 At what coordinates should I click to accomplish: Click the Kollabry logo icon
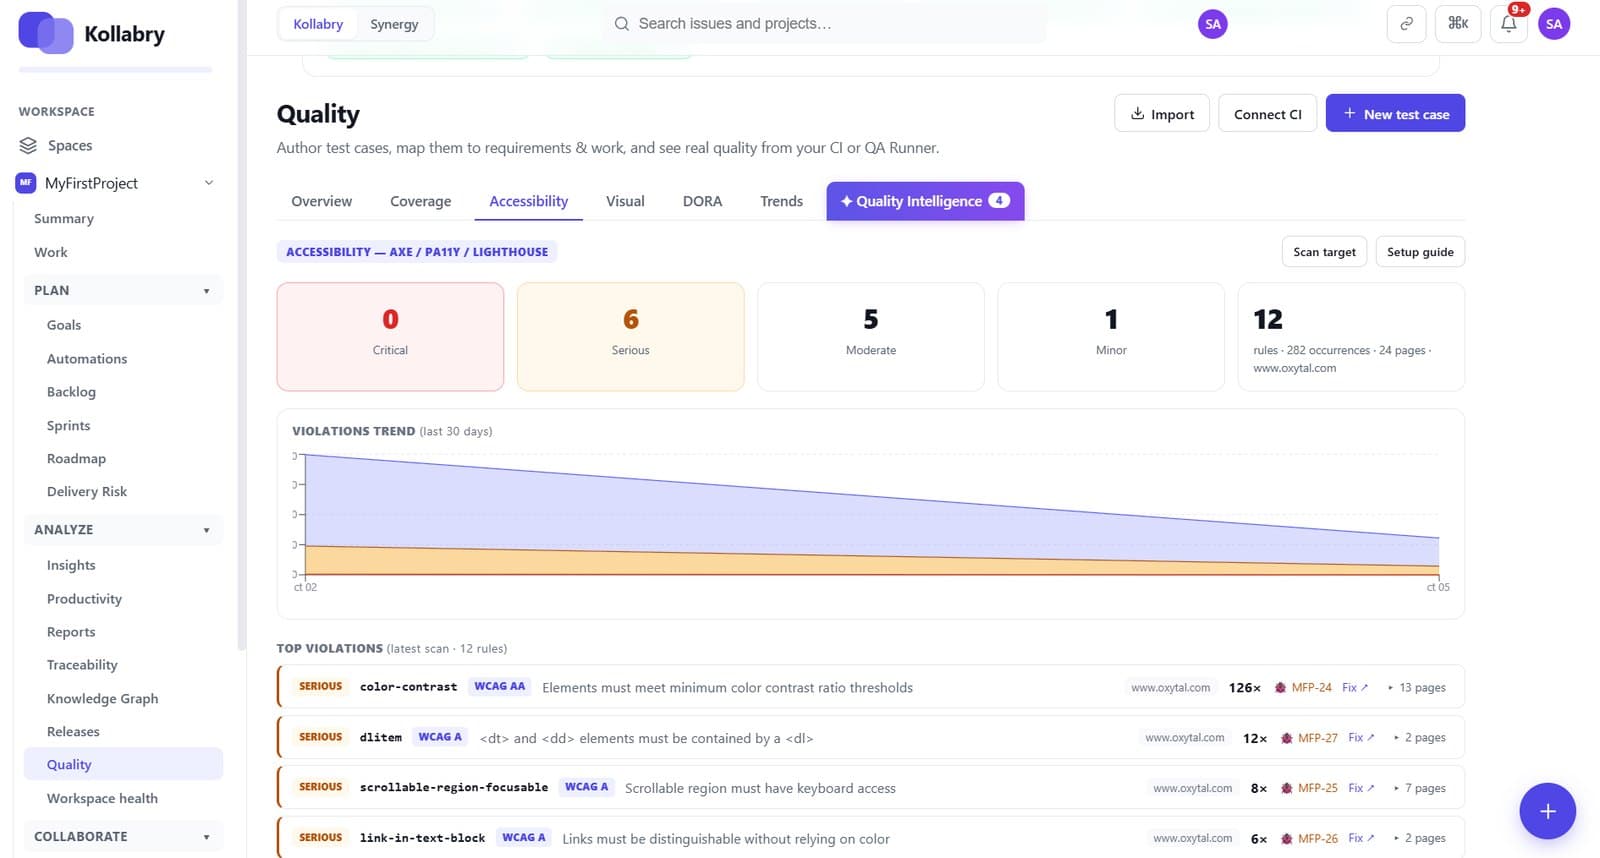46,33
